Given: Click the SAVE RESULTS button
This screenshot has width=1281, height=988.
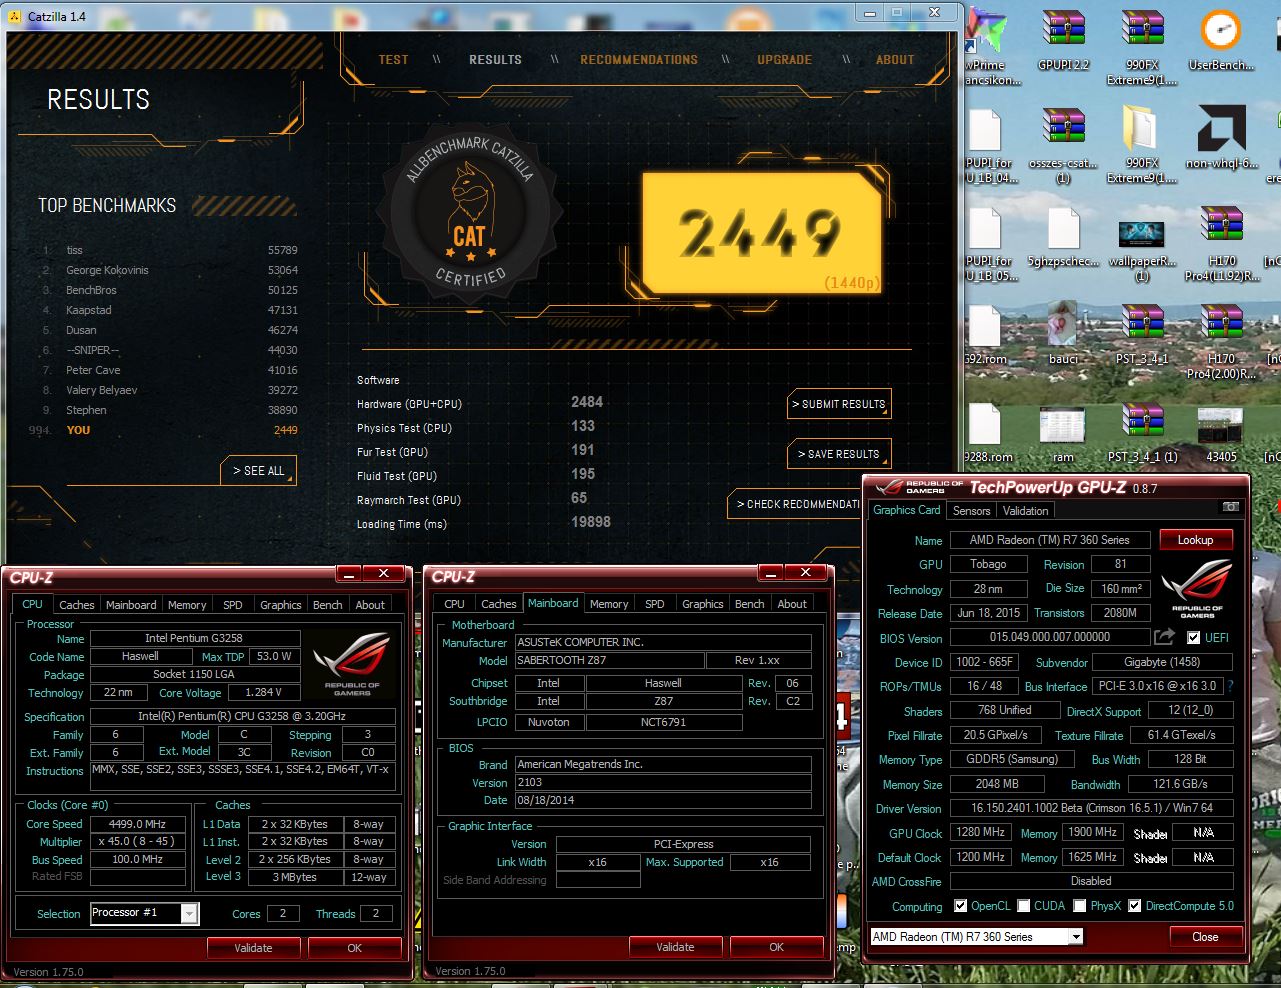Looking at the screenshot, I should pos(839,454).
